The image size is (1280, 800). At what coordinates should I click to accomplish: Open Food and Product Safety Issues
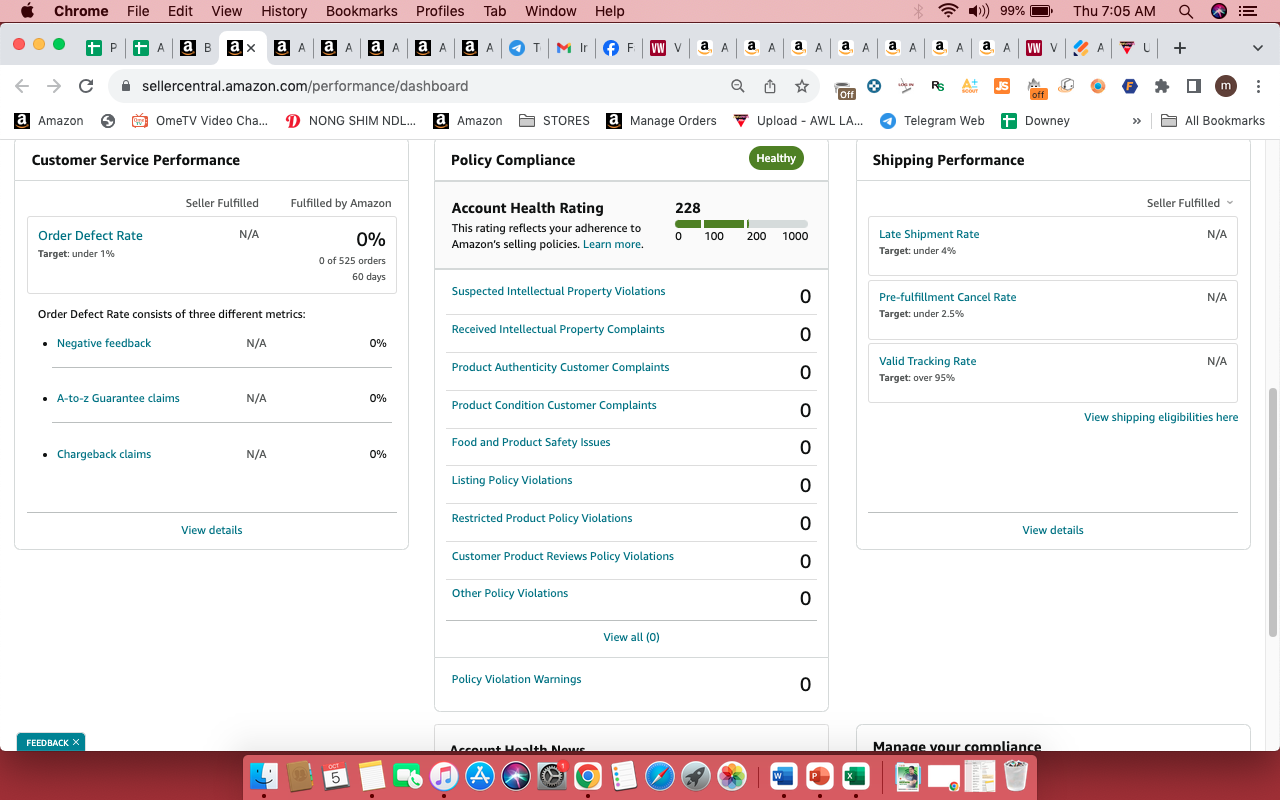pos(531,442)
